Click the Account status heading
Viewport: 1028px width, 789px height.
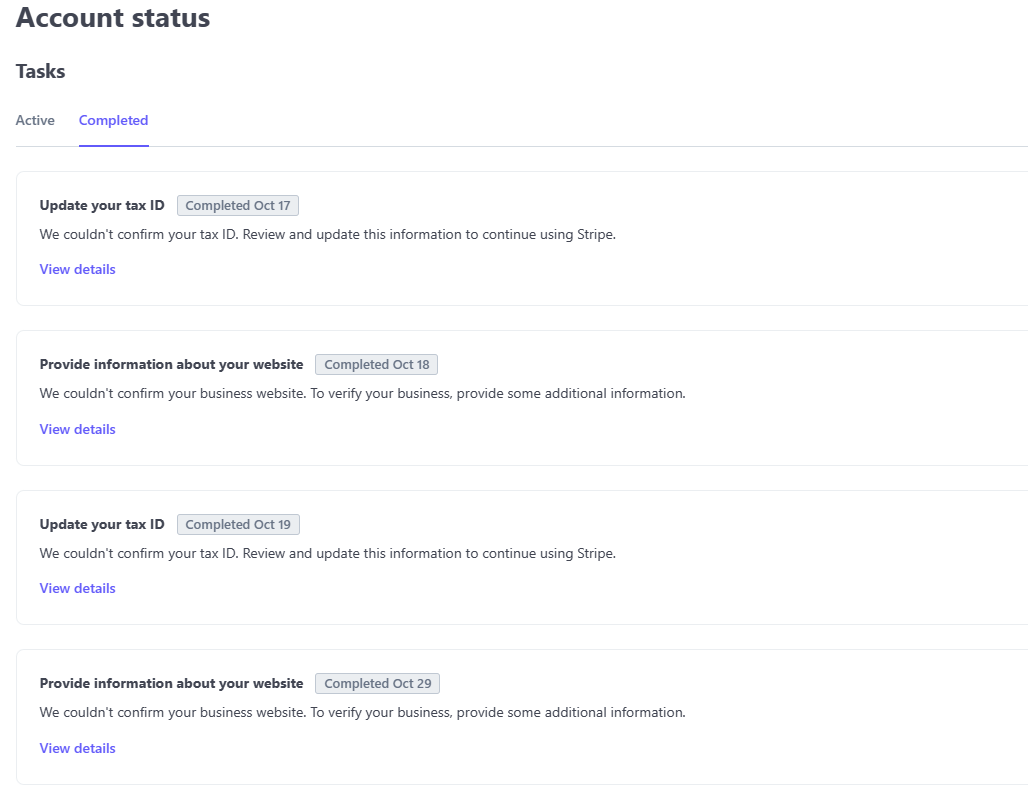tap(113, 18)
